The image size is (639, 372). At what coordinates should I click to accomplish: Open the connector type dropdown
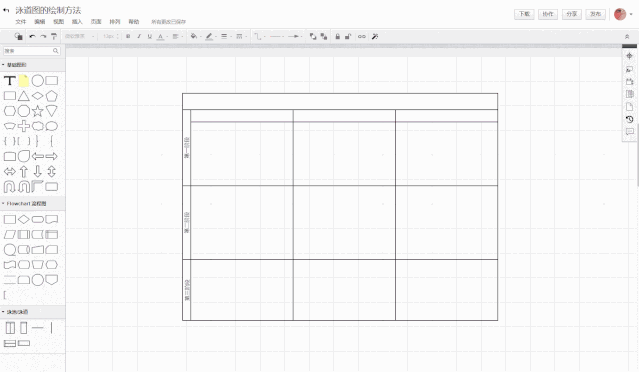(x=259, y=37)
